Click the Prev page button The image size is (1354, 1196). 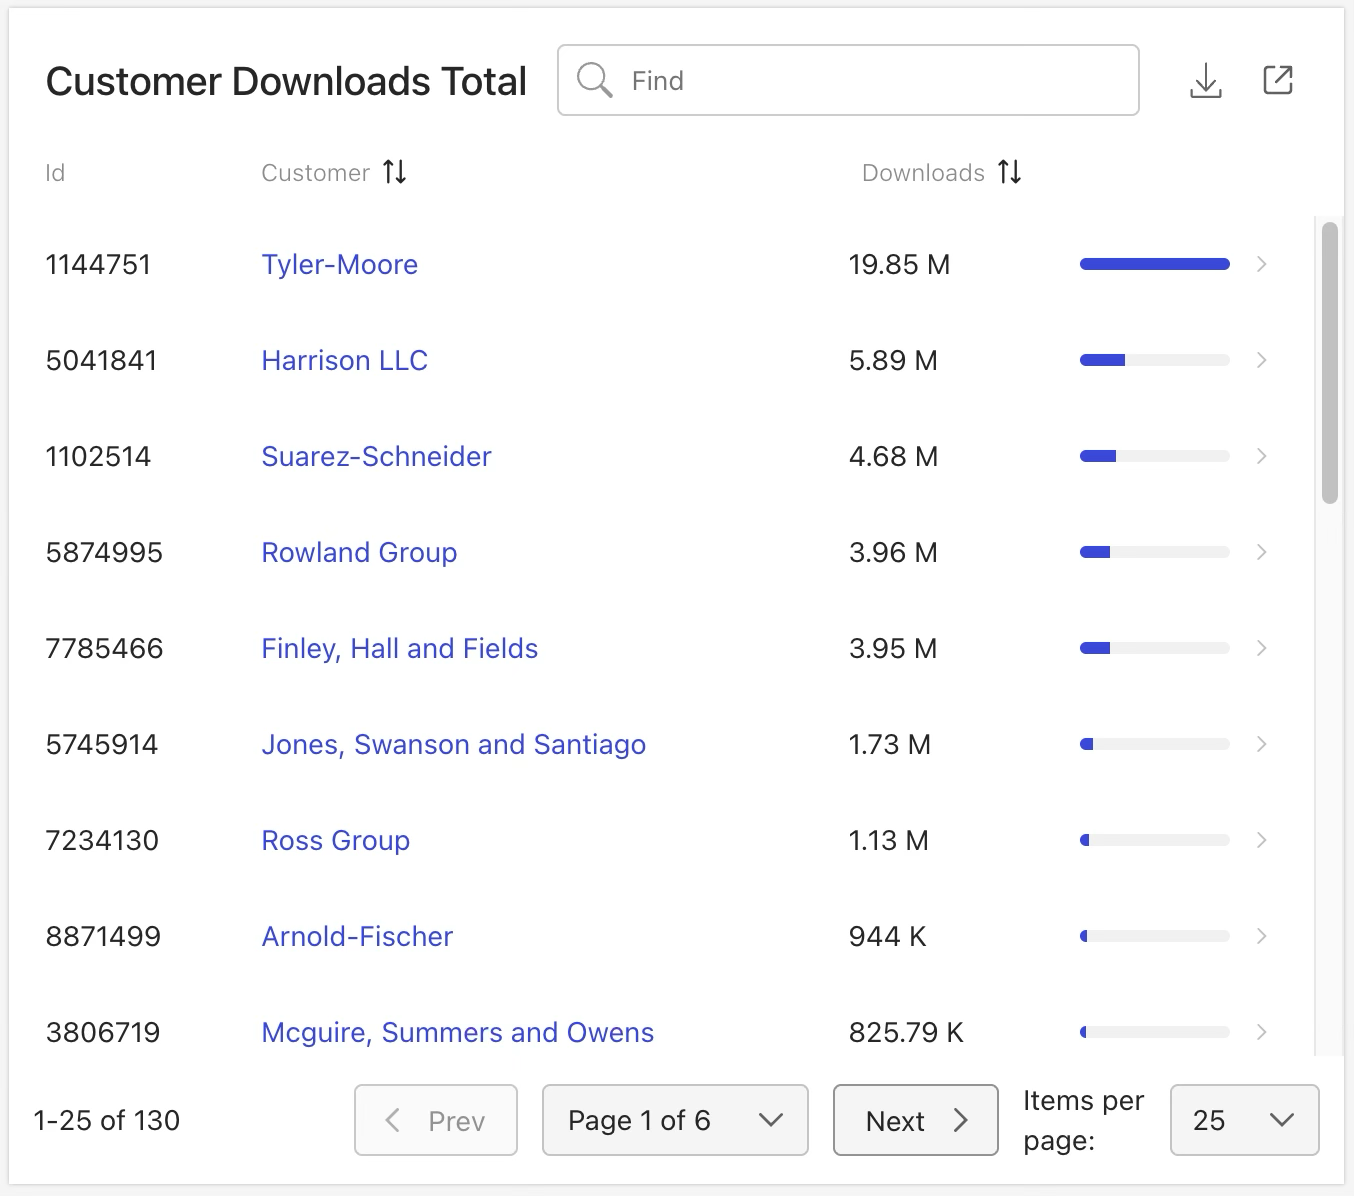436,1120
